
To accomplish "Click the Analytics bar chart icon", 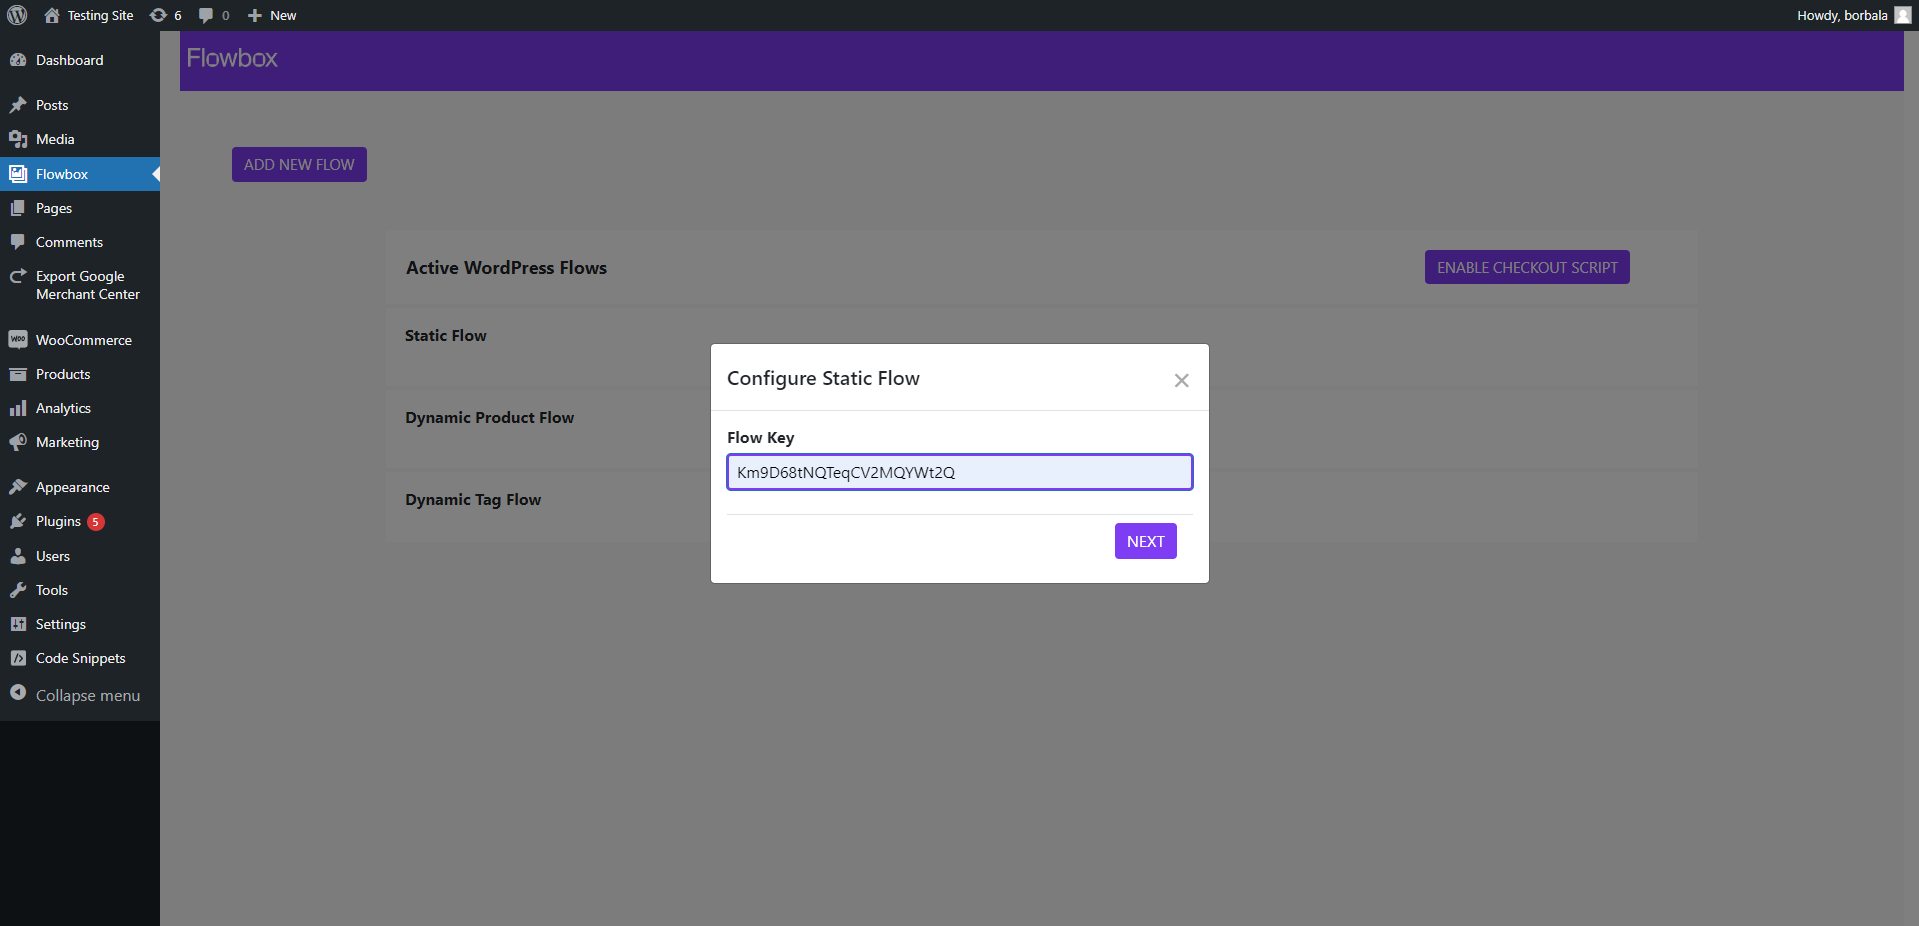I will tap(18, 408).
